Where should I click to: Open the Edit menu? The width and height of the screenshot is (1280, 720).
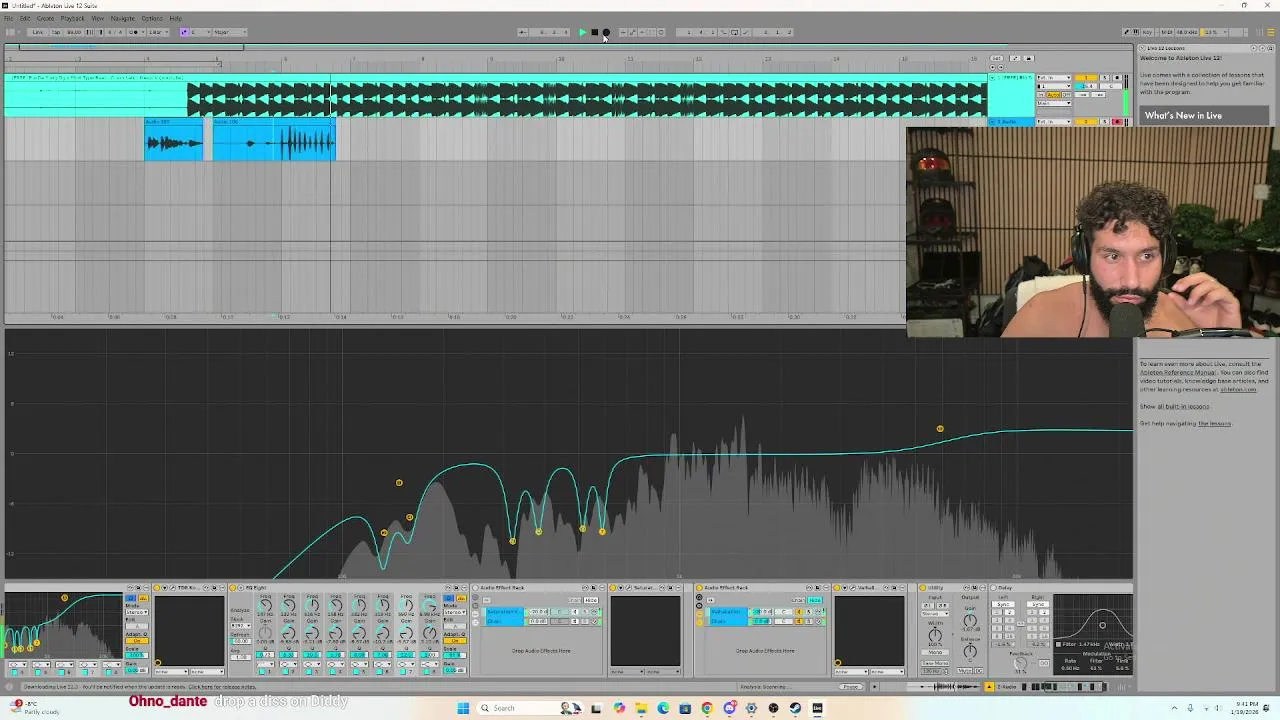tap(25, 18)
